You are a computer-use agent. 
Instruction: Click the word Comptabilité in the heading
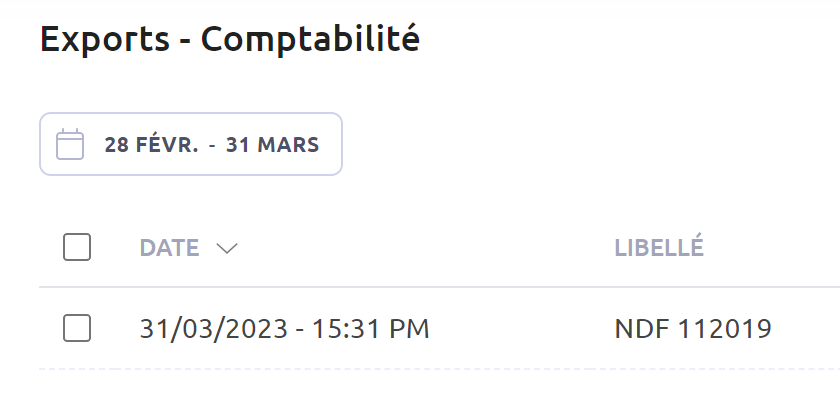click(310, 40)
